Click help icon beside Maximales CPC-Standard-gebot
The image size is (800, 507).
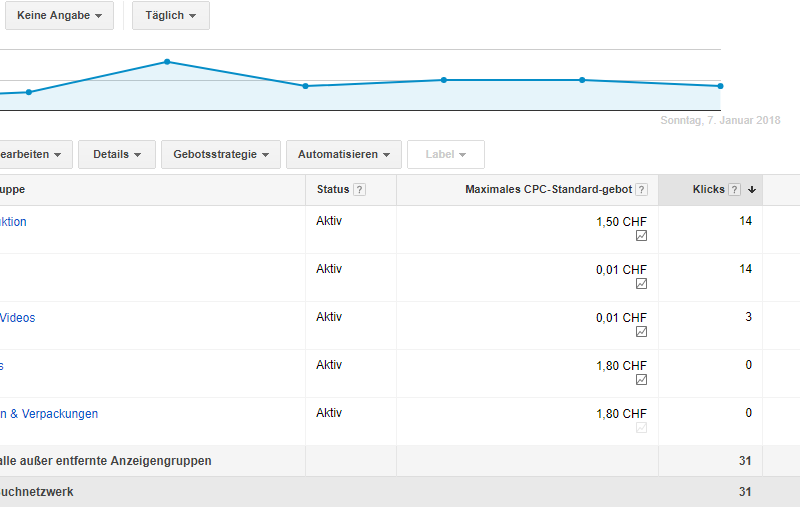click(641, 190)
